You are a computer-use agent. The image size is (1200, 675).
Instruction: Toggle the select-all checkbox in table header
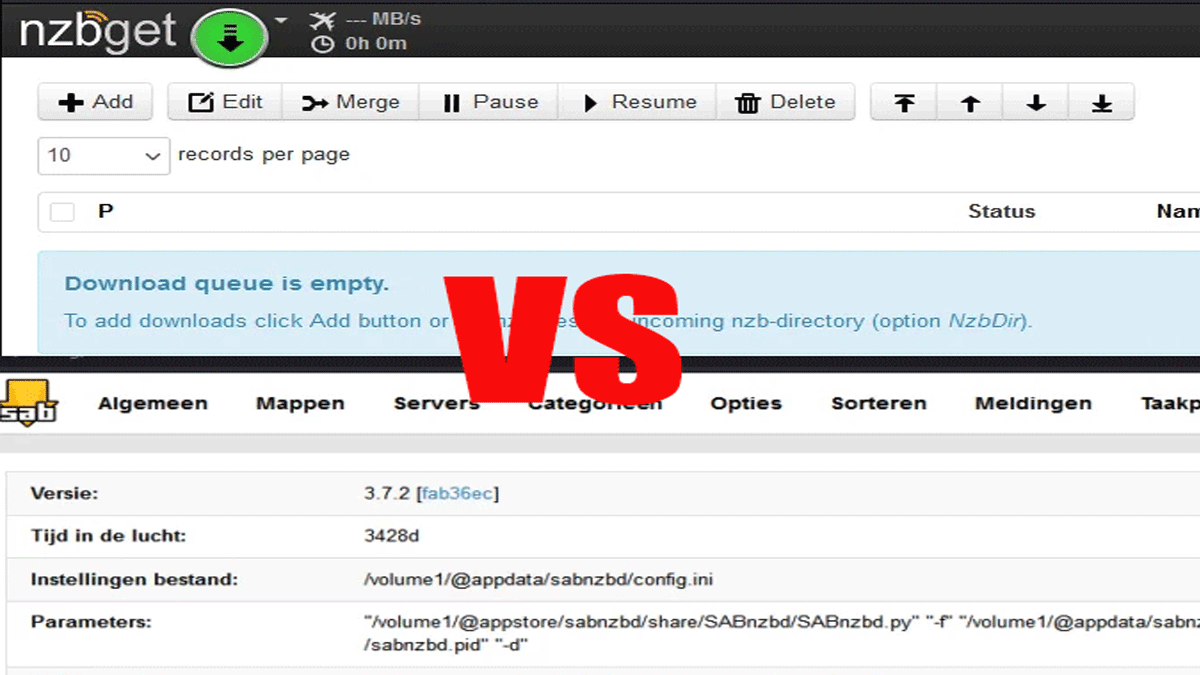click(63, 212)
